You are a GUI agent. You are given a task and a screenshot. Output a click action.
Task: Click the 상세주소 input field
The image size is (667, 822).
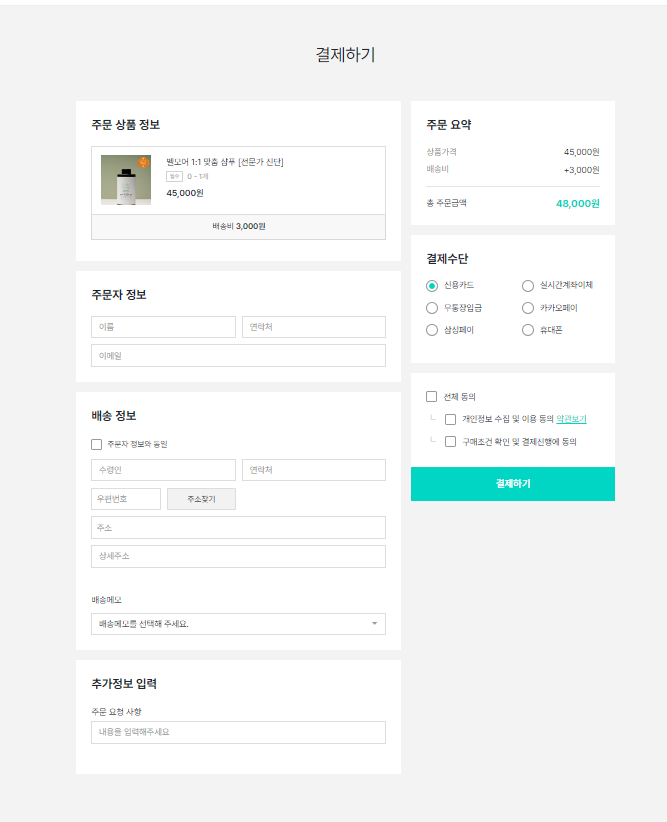point(238,556)
